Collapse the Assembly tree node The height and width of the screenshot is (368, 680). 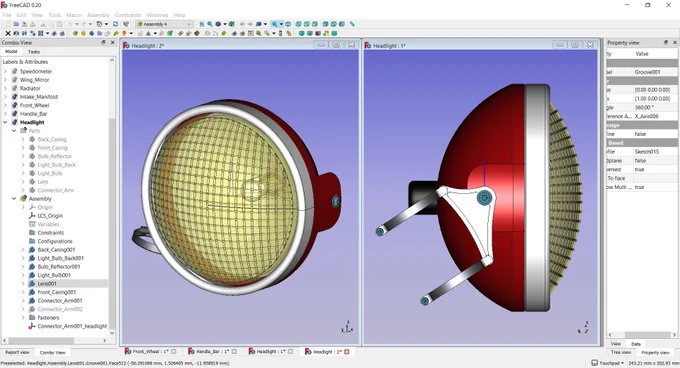click(x=14, y=199)
